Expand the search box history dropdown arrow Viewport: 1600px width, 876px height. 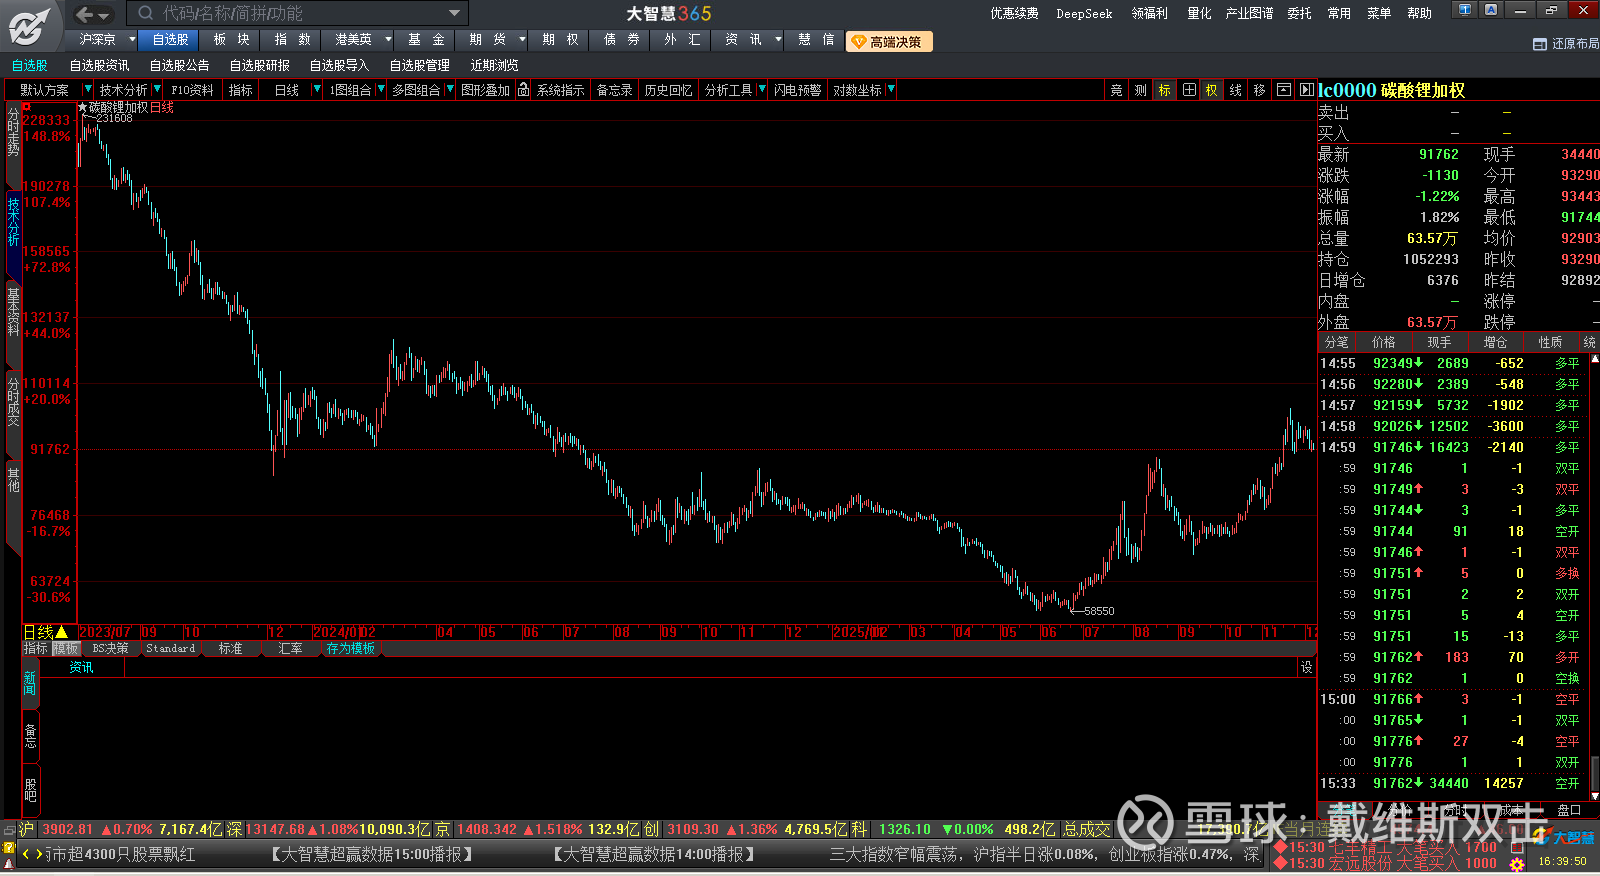tap(455, 13)
